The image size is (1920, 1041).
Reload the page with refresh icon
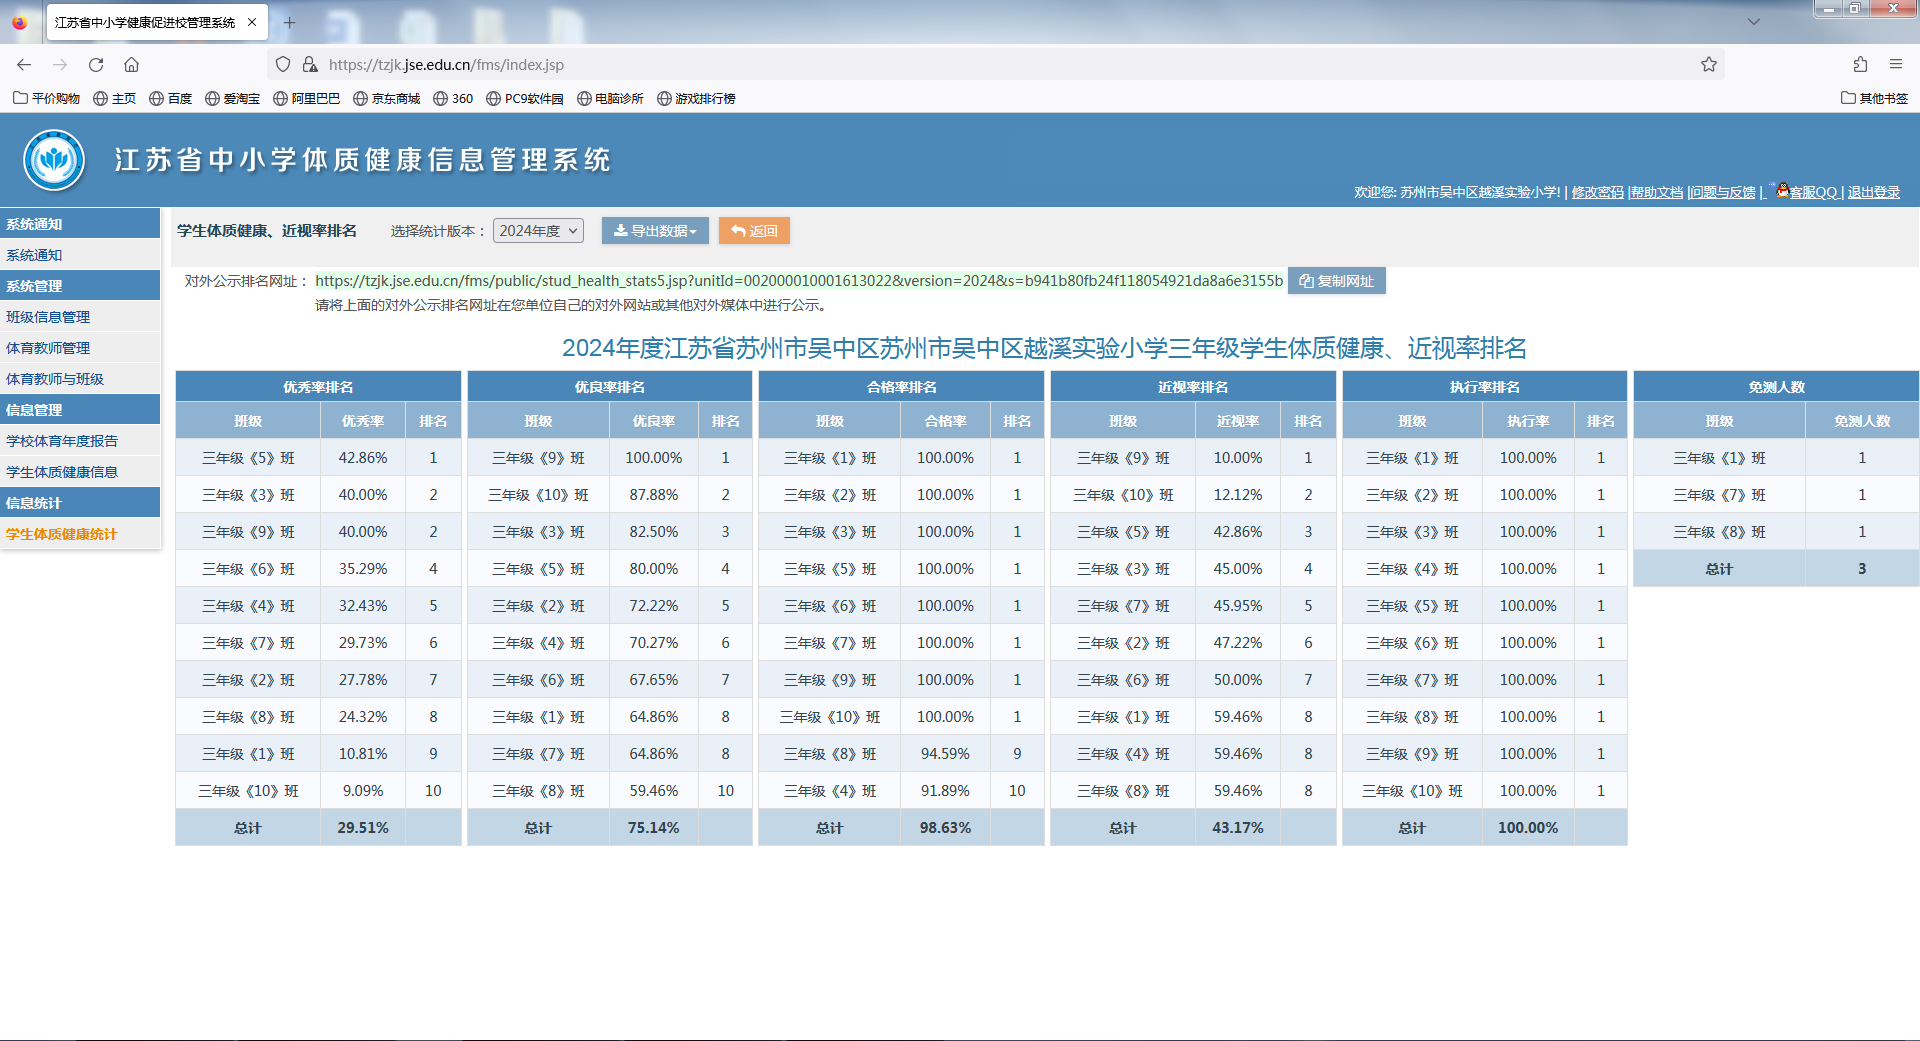tap(96, 64)
